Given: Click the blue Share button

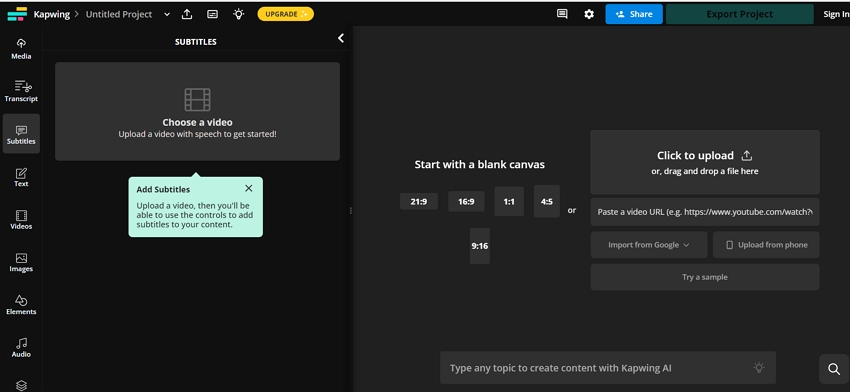Looking at the screenshot, I should 634,14.
